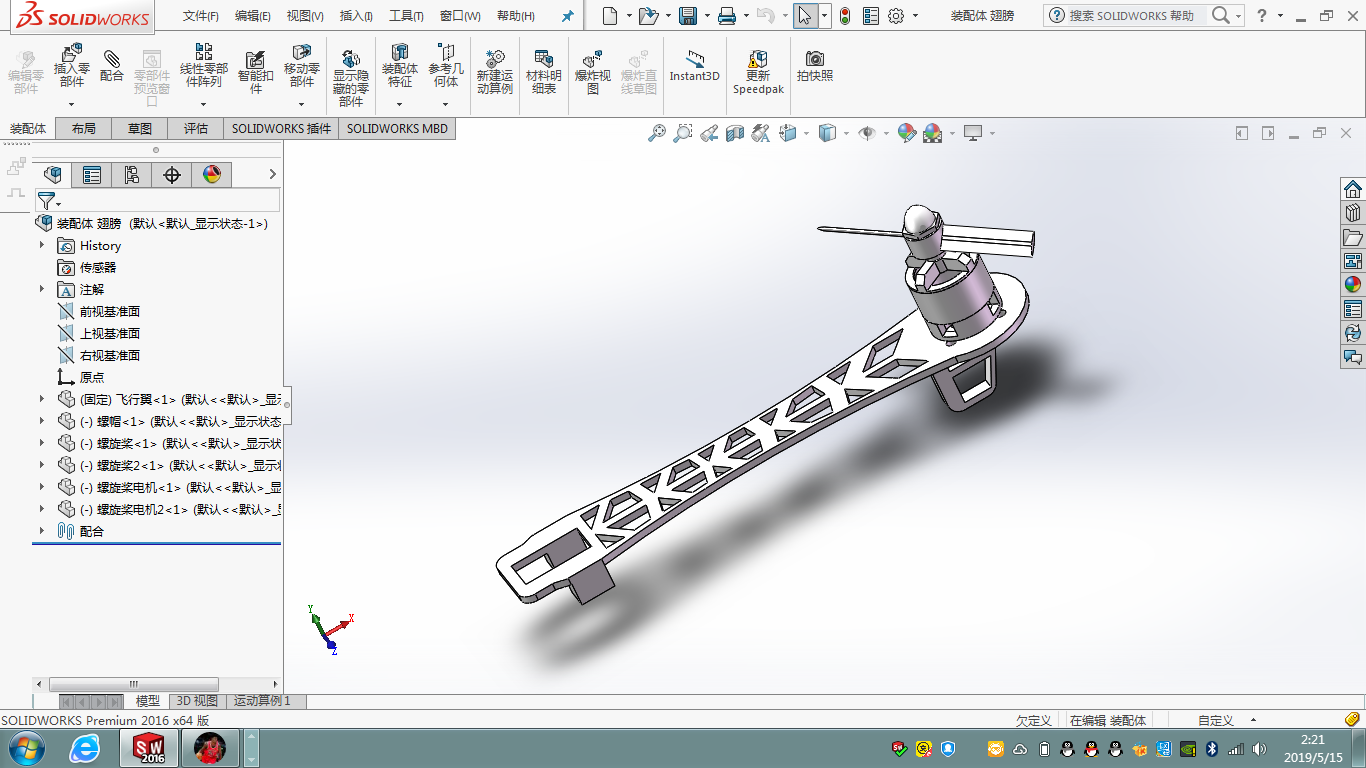Click the Apply Scene icon
Viewport: 1366px width, 768px height.
click(933, 132)
